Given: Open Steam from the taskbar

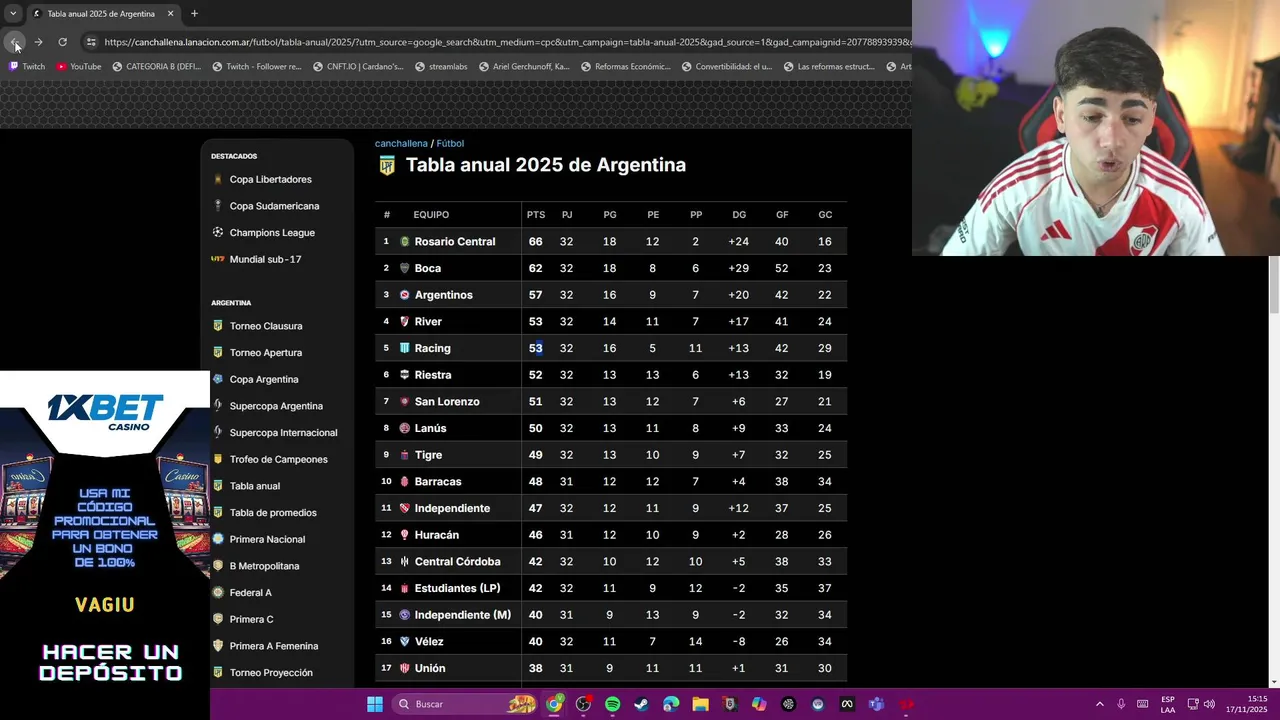Looking at the screenshot, I should [641, 704].
